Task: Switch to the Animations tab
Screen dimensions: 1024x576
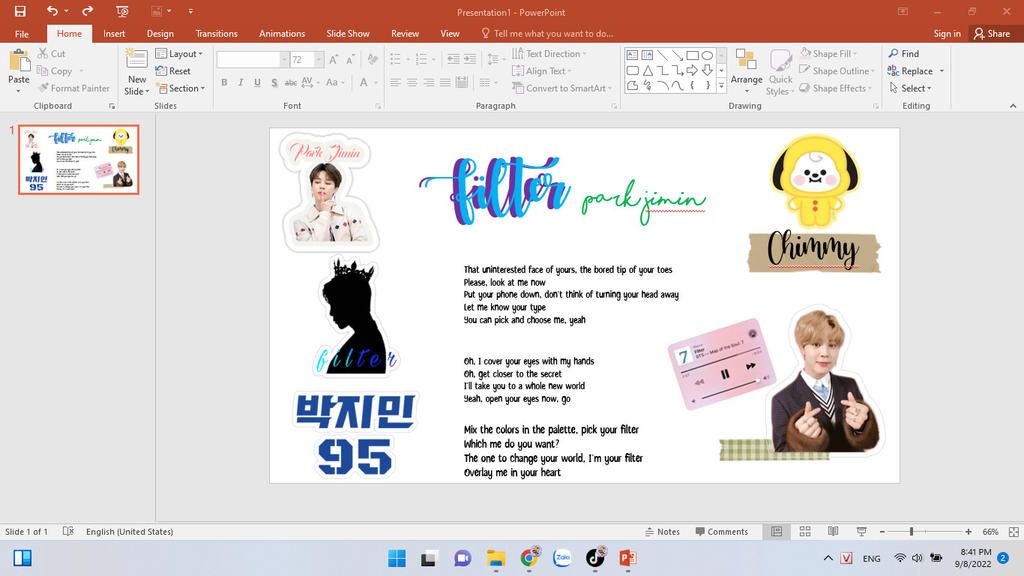Action: coord(281,33)
